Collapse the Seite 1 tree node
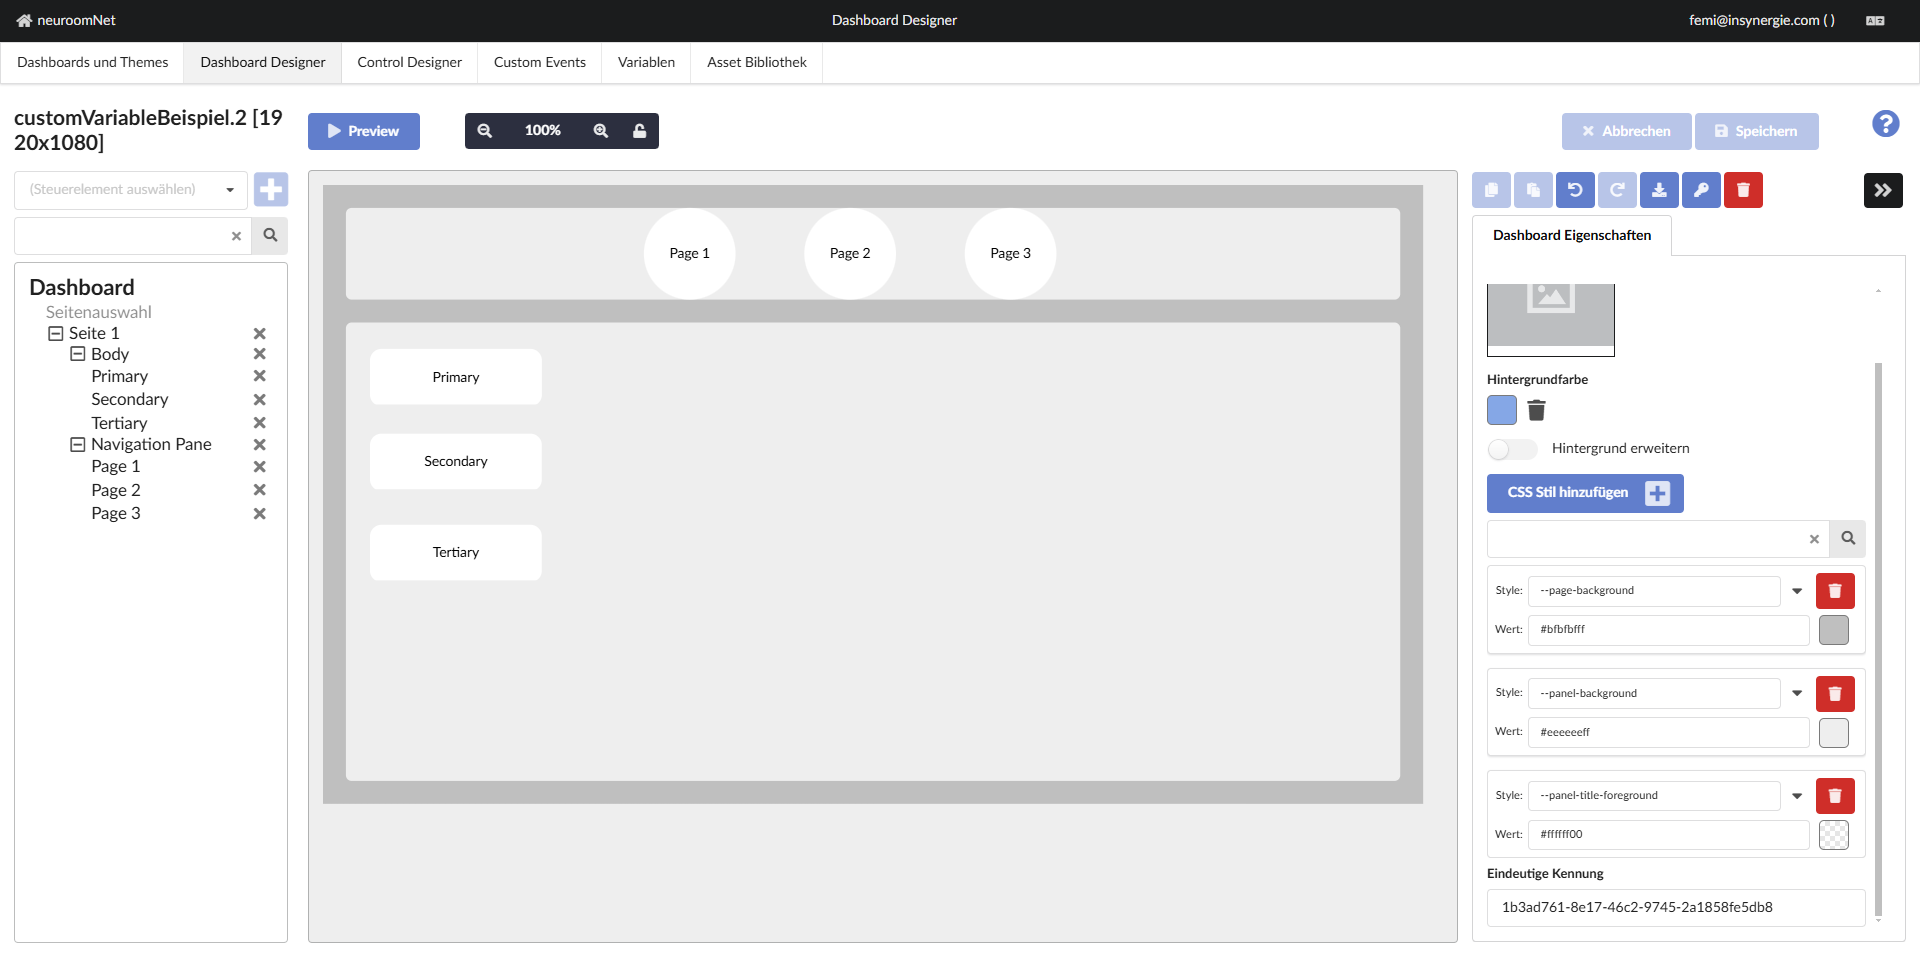This screenshot has width=1920, height=957. (56, 333)
